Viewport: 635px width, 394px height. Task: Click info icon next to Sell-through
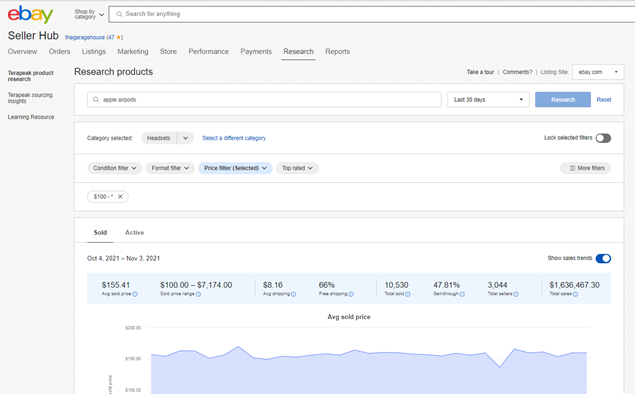point(462,294)
